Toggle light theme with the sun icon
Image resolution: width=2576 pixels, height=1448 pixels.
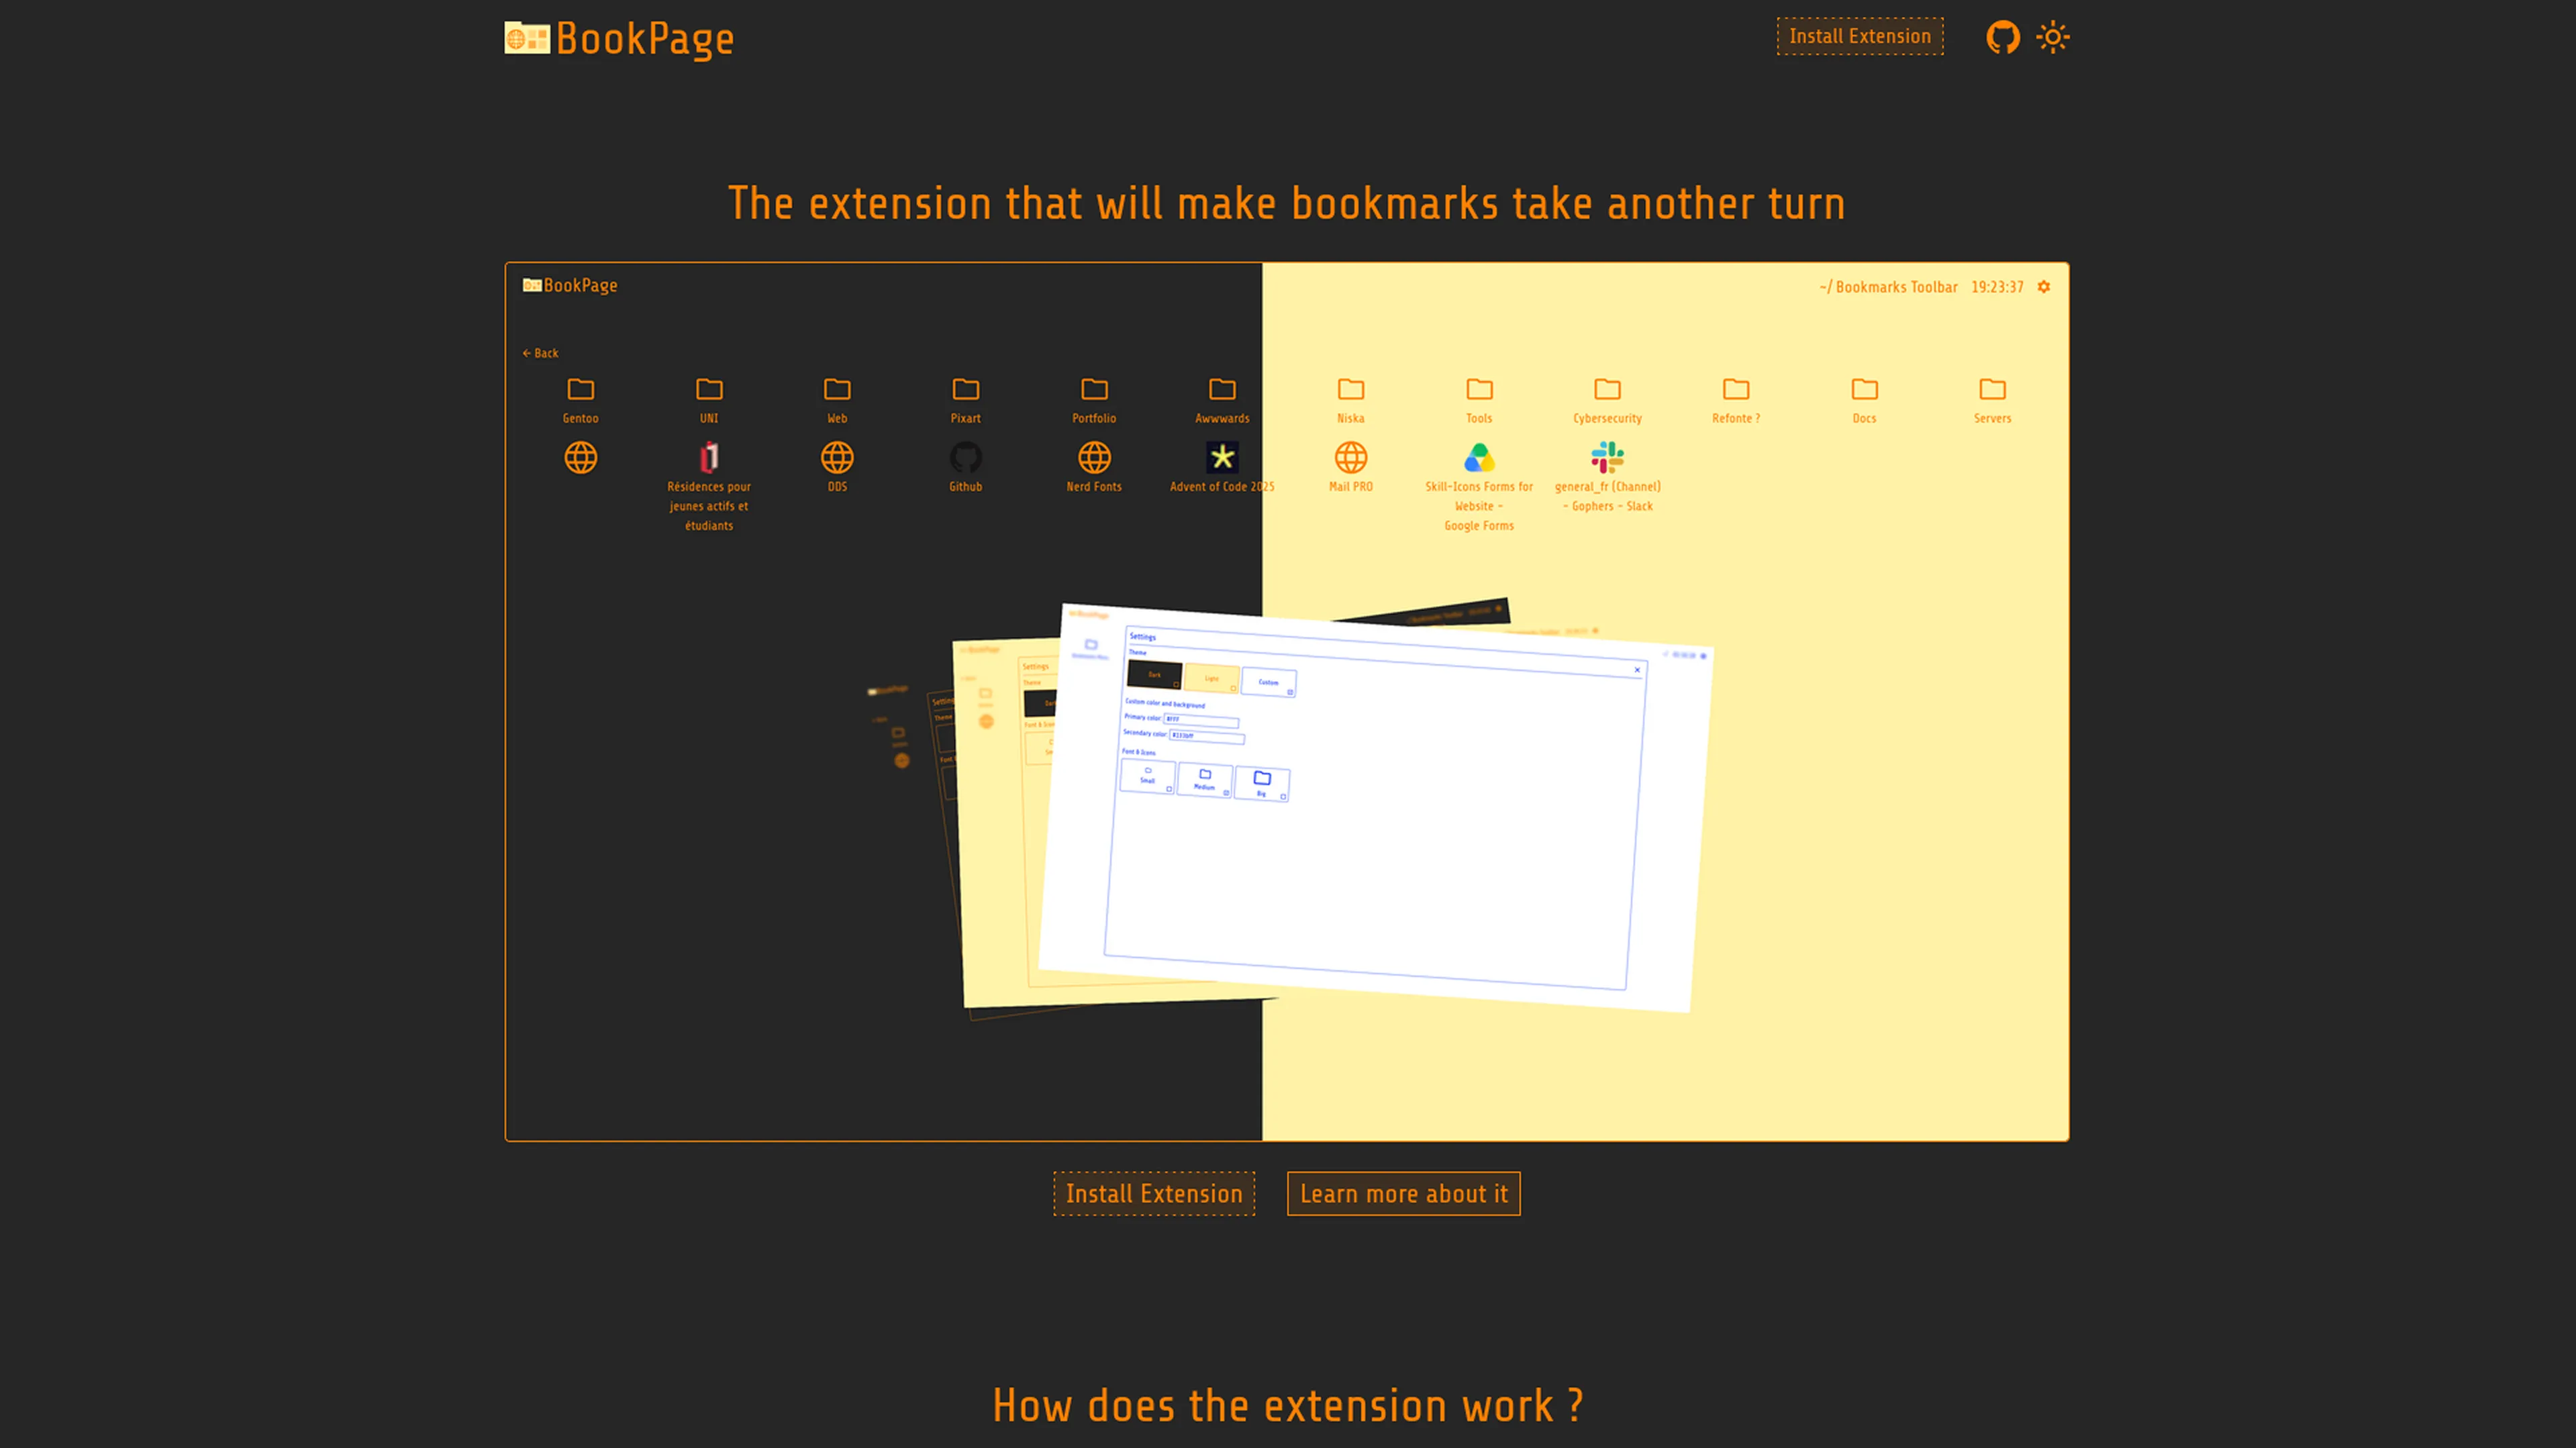coord(2052,38)
